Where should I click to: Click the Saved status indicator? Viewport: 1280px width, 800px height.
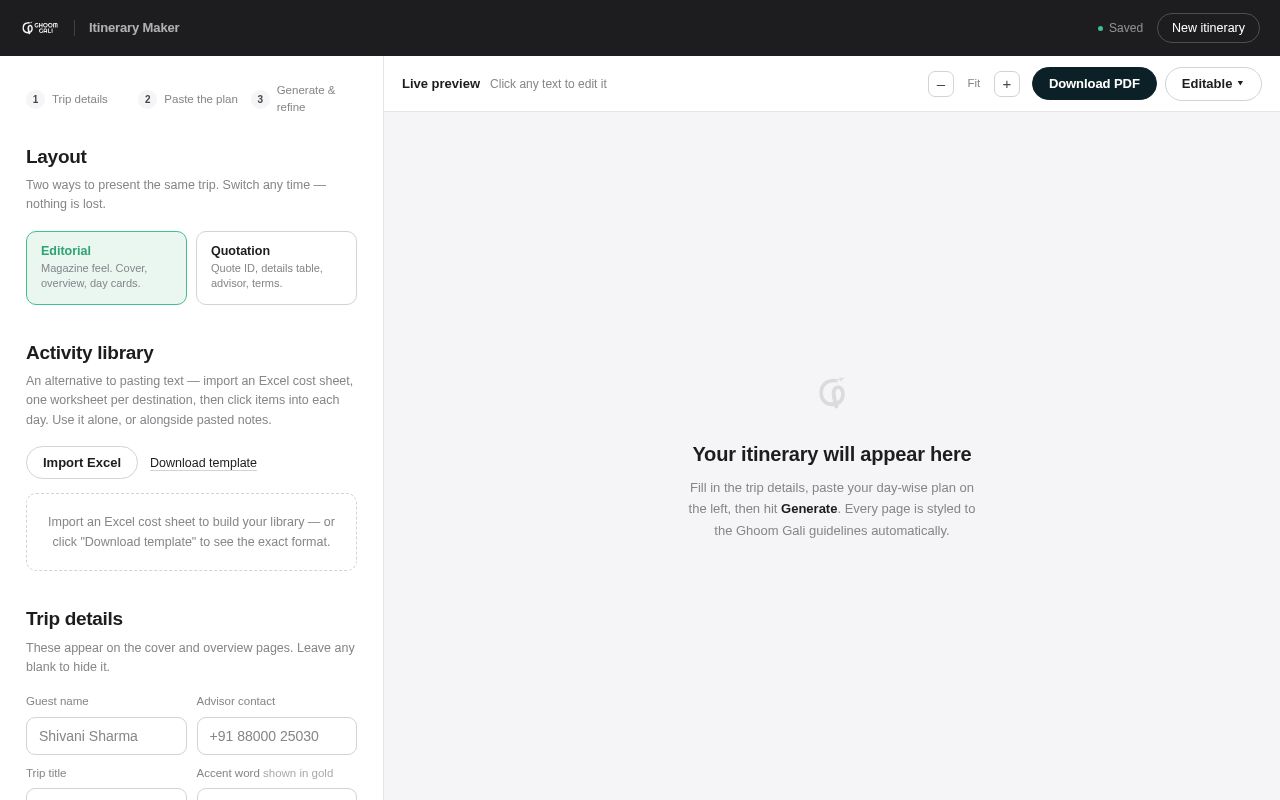pyautogui.click(x=1120, y=28)
